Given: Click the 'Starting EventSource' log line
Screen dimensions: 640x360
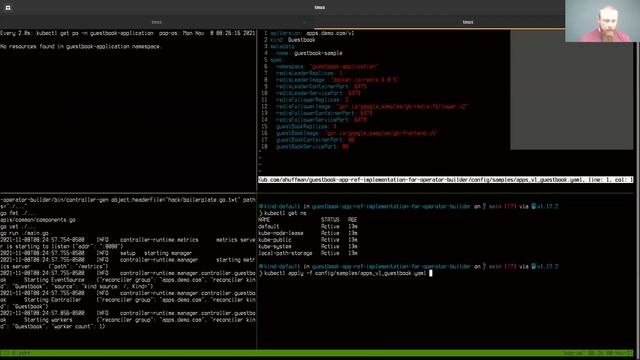Looking at the screenshot, I should 128,280.
